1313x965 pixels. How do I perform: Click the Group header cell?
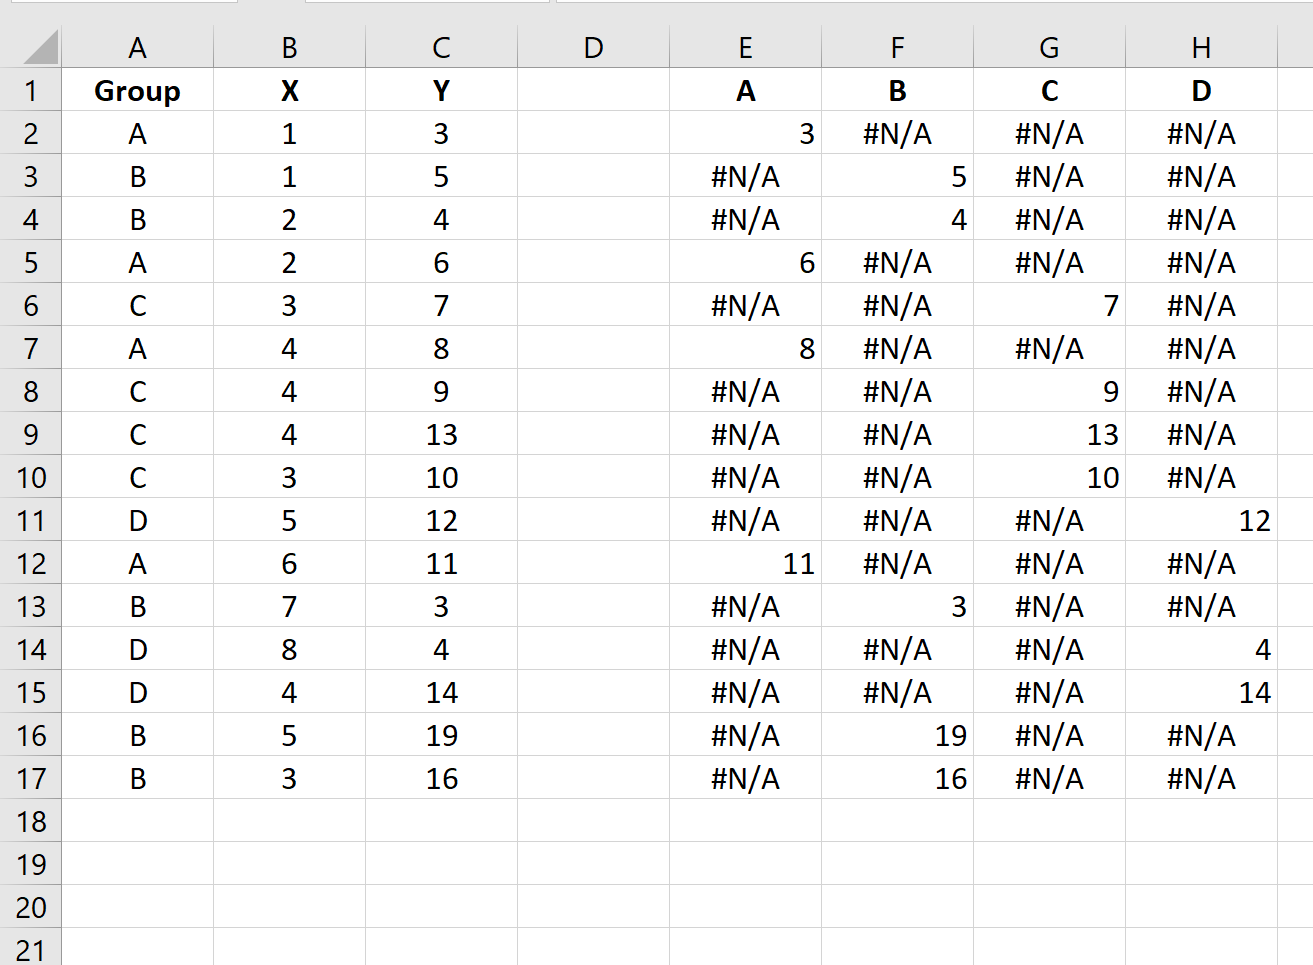[x=138, y=90]
